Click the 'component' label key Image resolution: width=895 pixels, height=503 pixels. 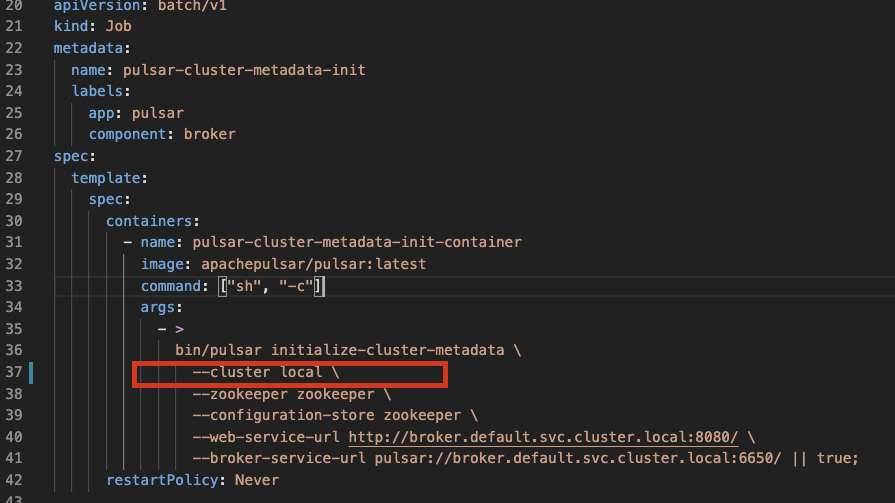tap(127, 134)
